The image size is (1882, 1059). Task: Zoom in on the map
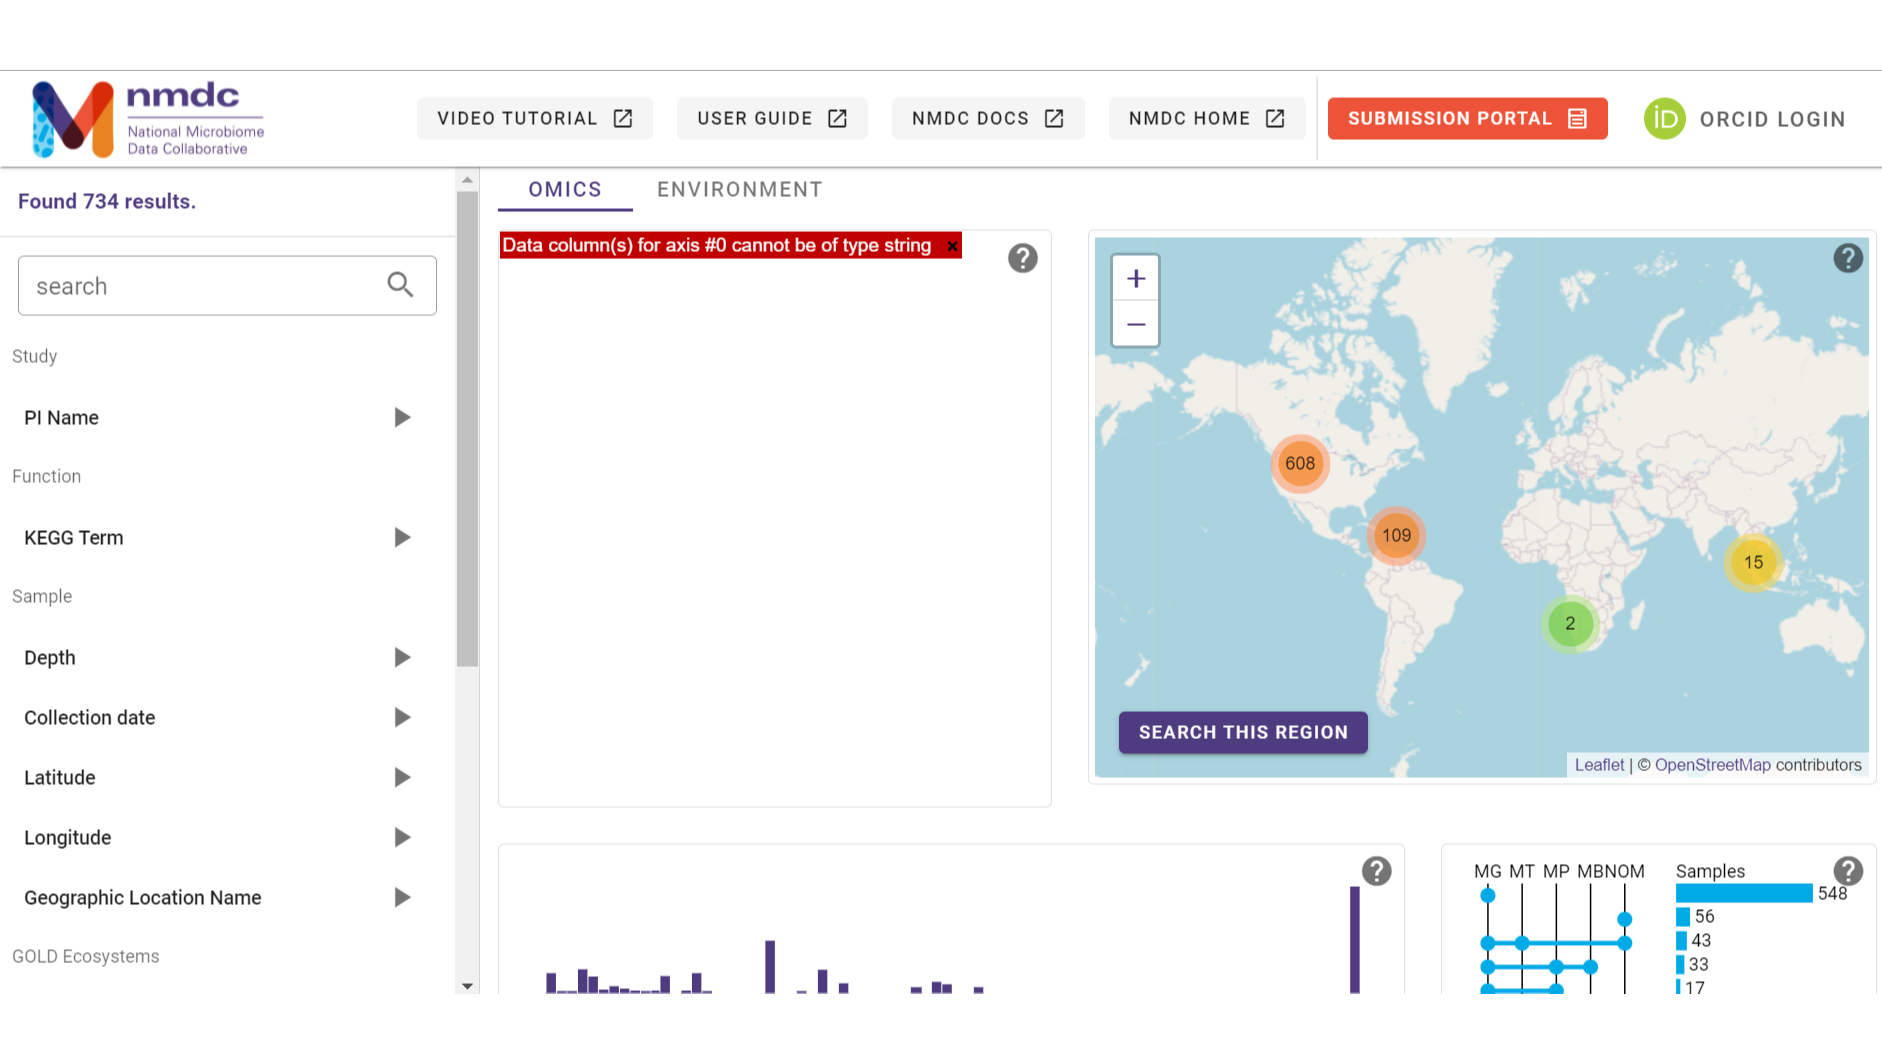pos(1136,278)
